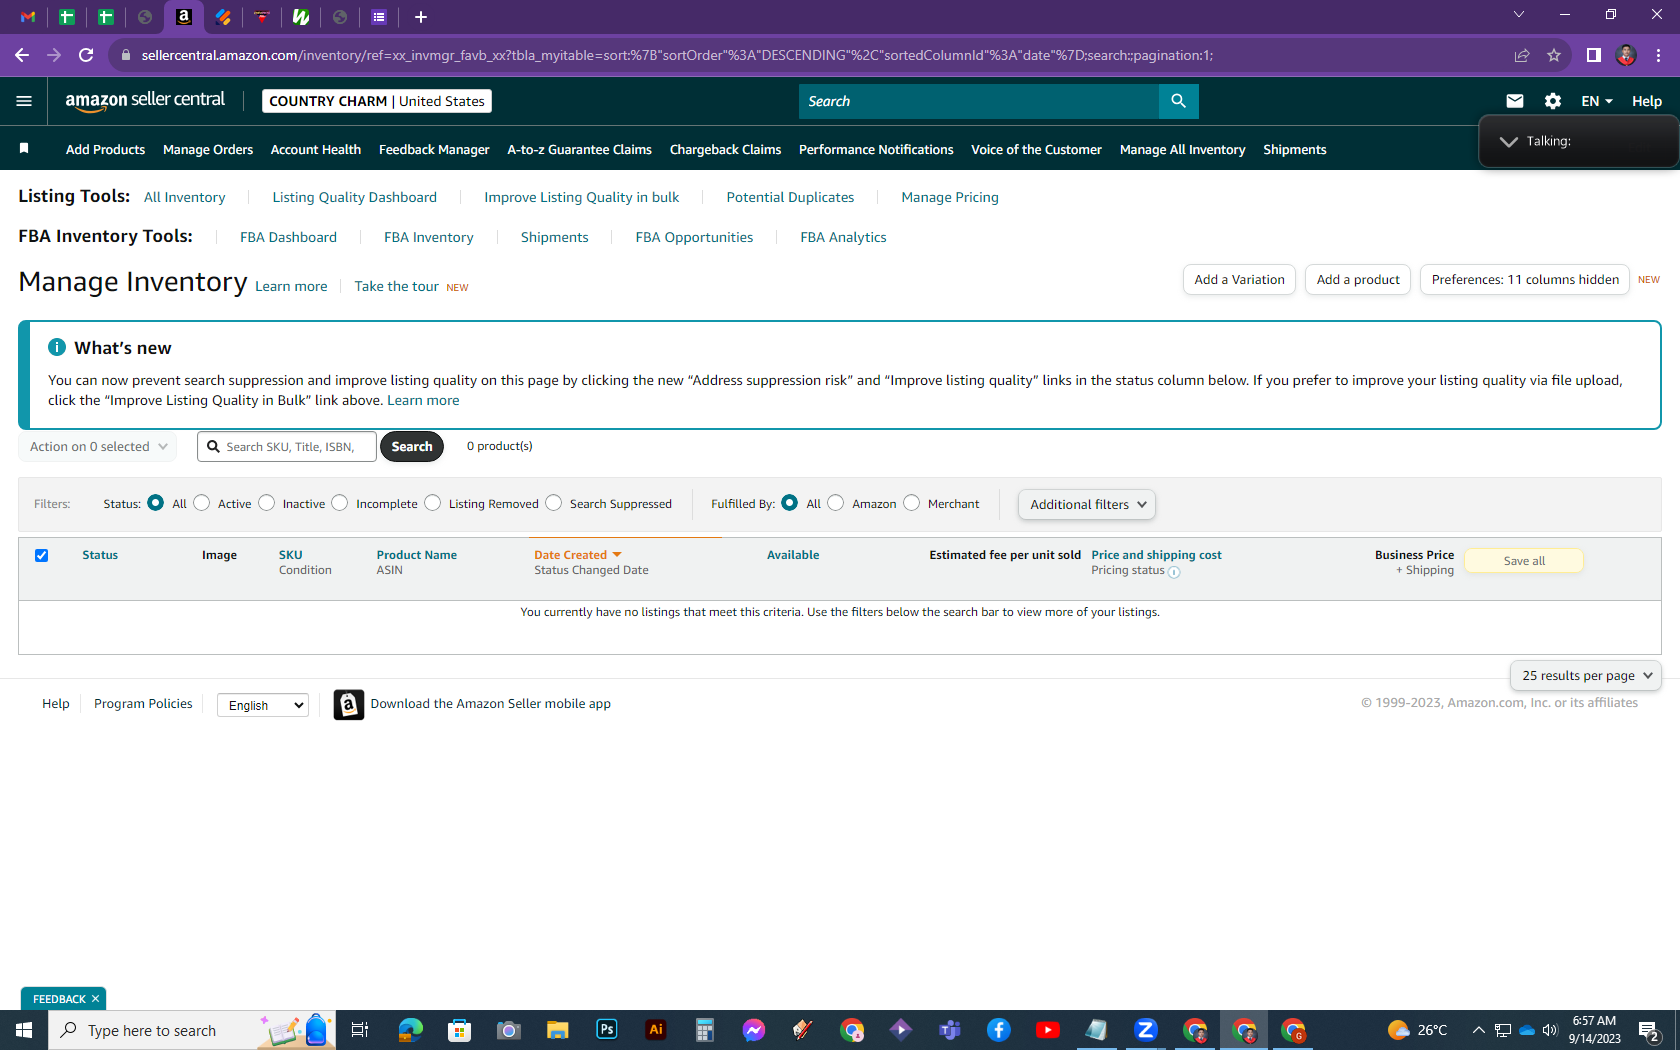Viewport: 1680px width, 1050px height.
Task: Open the settings gear icon
Action: (x=1552, y=101)
